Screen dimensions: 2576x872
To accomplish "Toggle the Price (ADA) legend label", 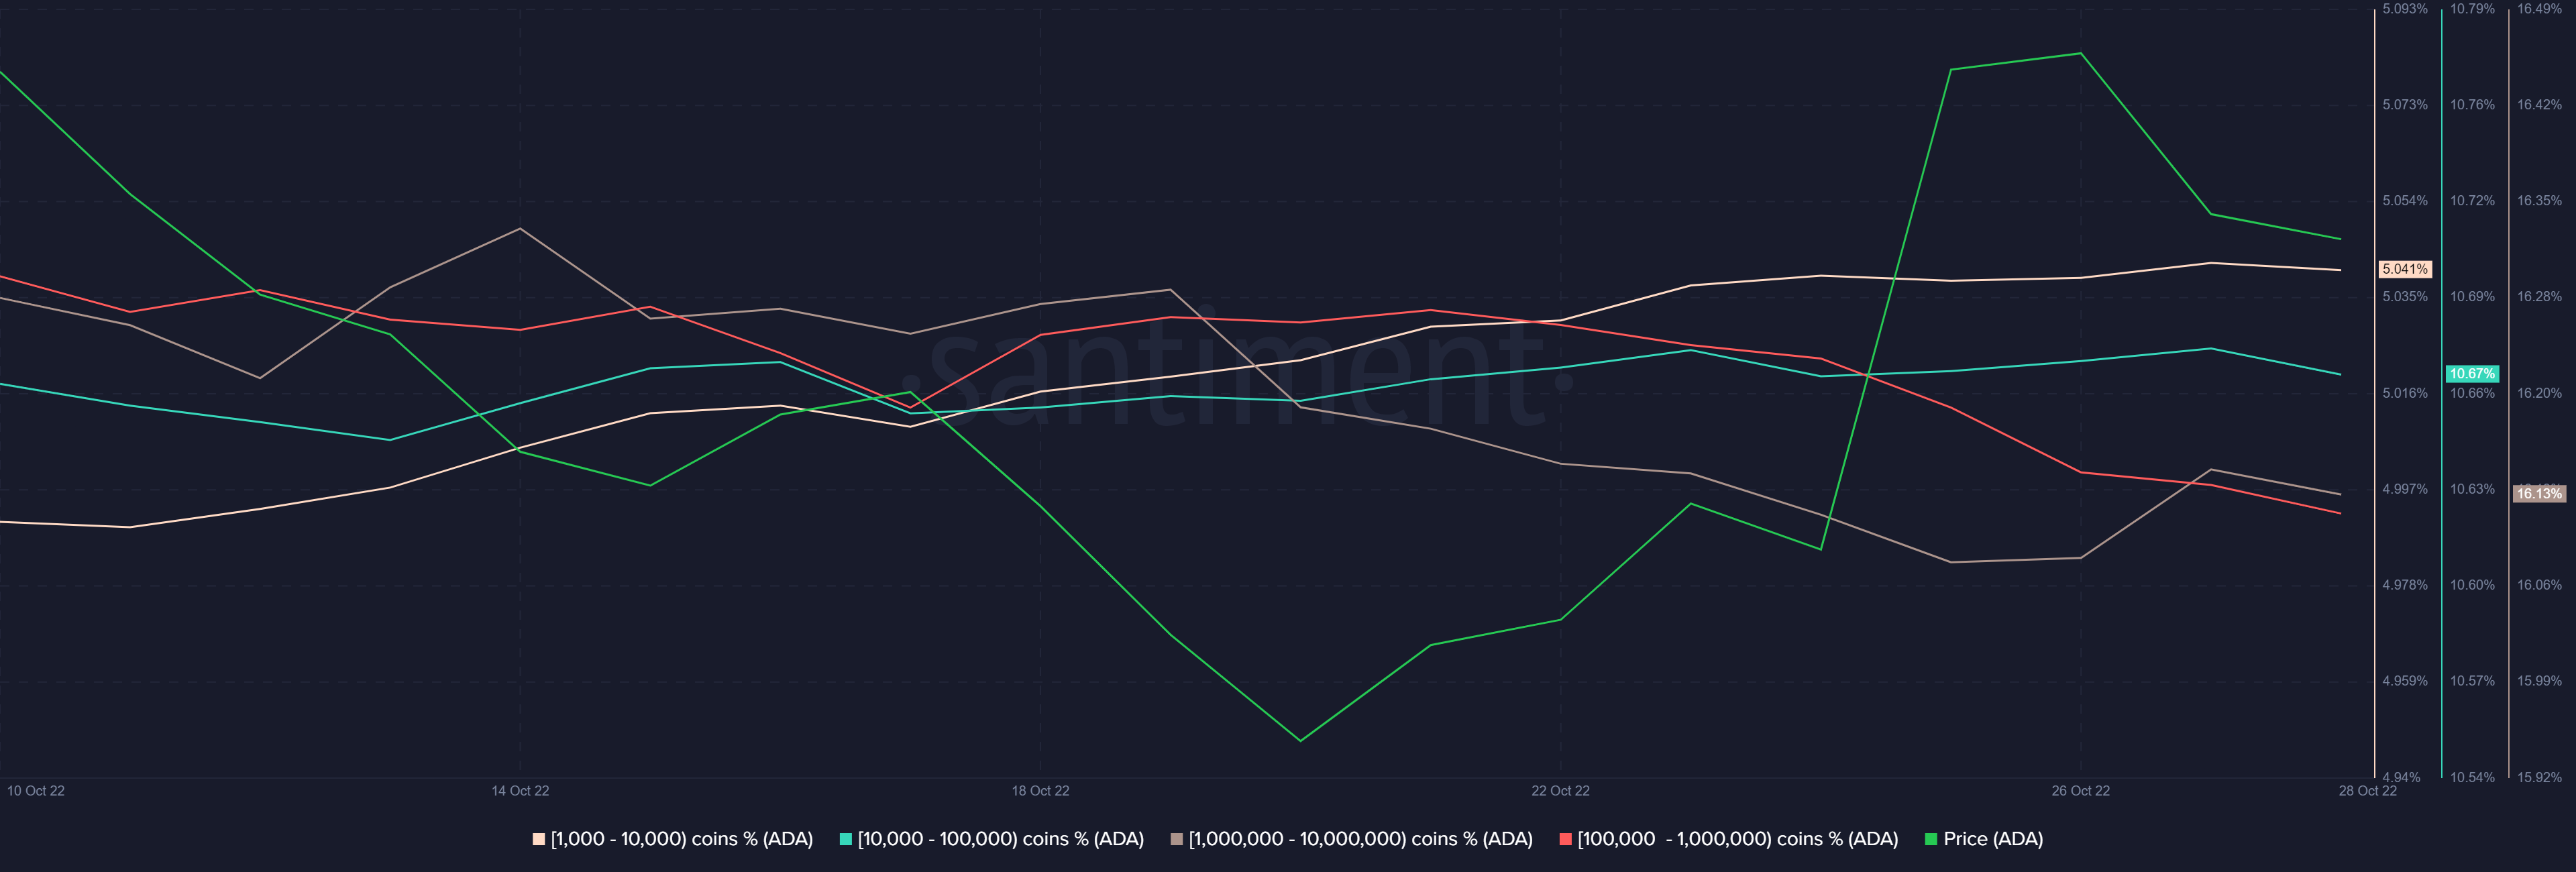I will coord(1993,839).
